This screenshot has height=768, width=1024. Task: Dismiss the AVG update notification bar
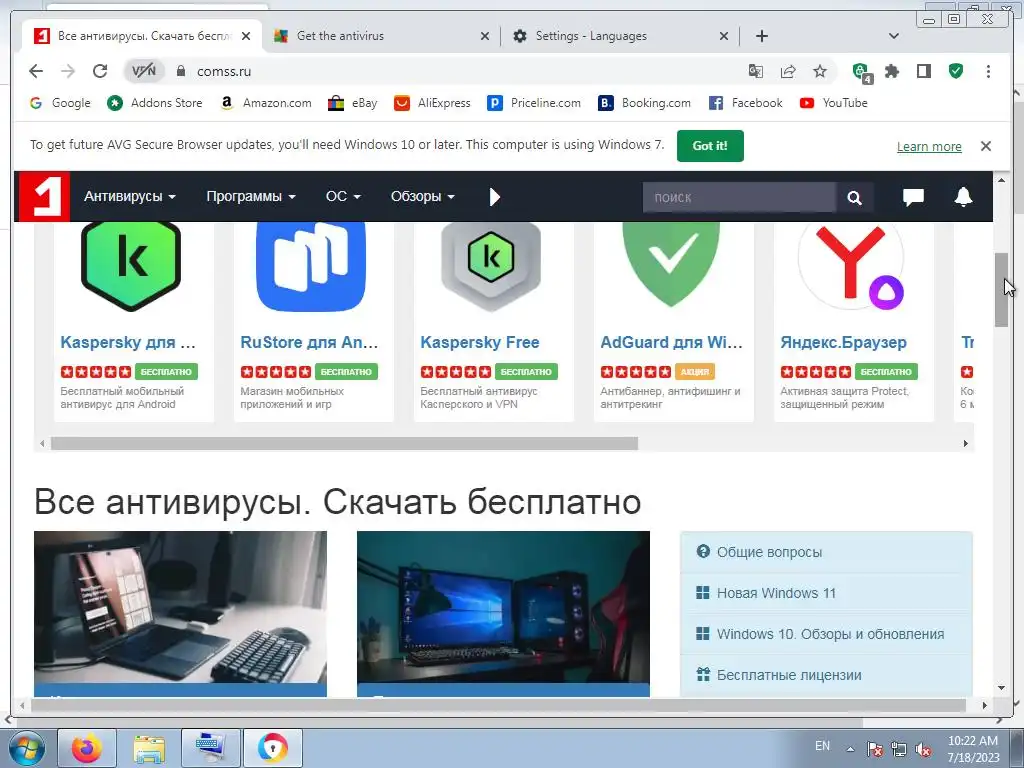985,146
